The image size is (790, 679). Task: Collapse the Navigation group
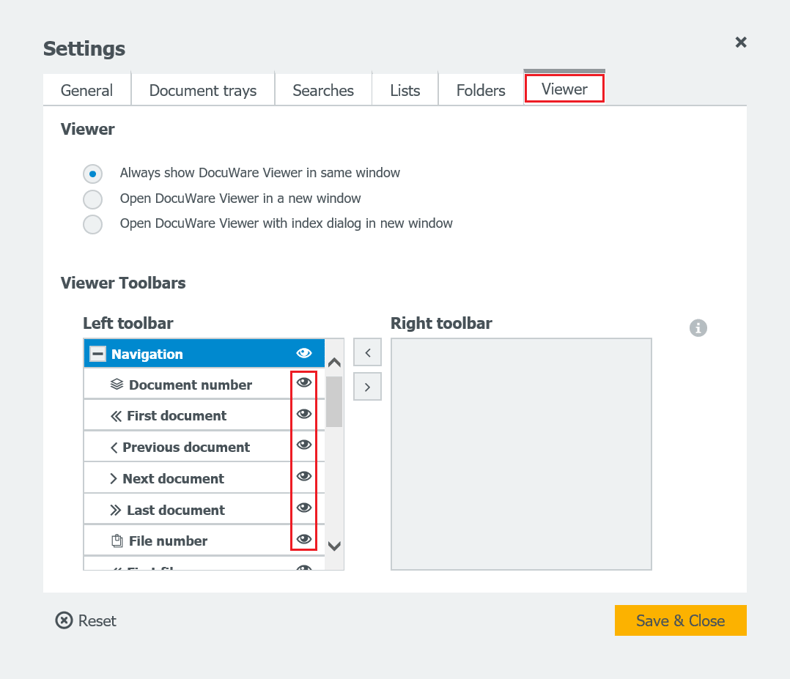pos(98,354)
